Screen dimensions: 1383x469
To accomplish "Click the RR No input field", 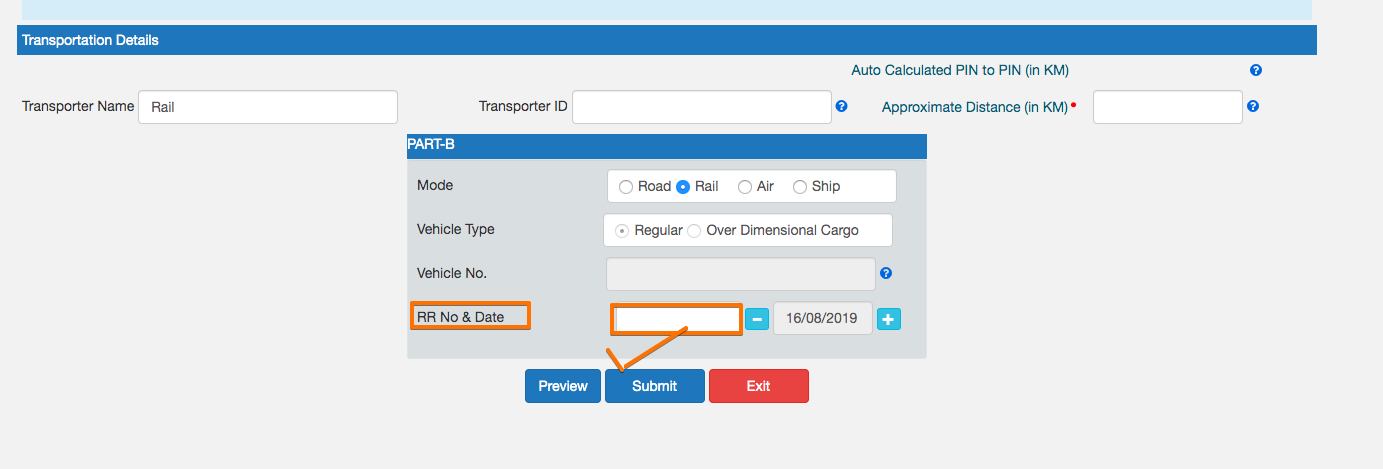I will 676,319.
